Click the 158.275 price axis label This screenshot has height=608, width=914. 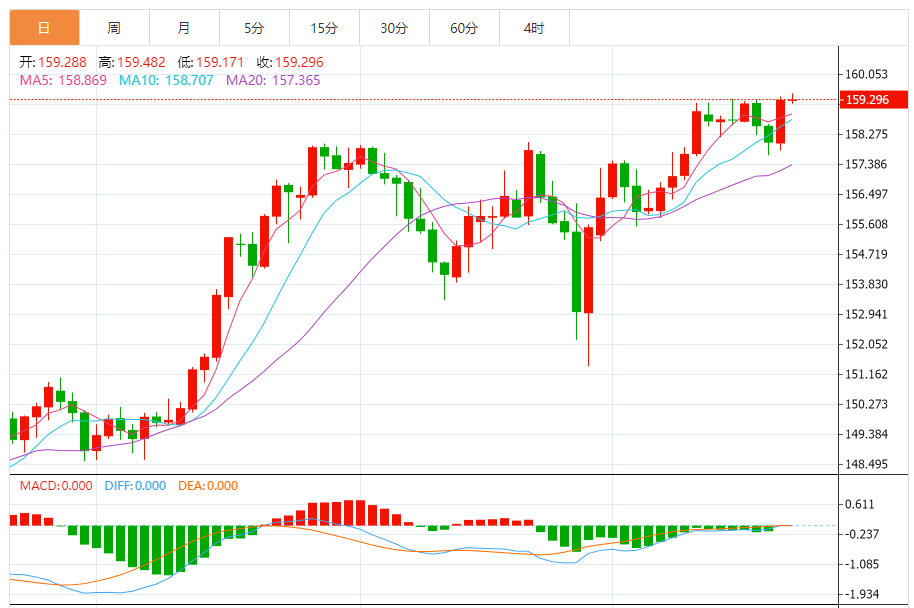[x=866, y=134]
